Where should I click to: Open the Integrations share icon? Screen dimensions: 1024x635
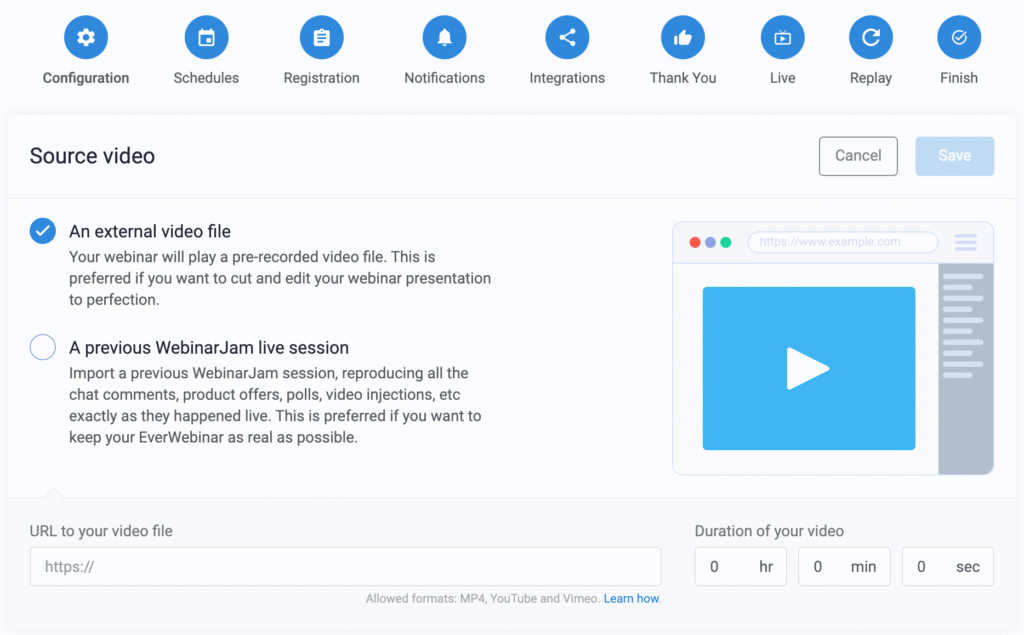[567, 37]
